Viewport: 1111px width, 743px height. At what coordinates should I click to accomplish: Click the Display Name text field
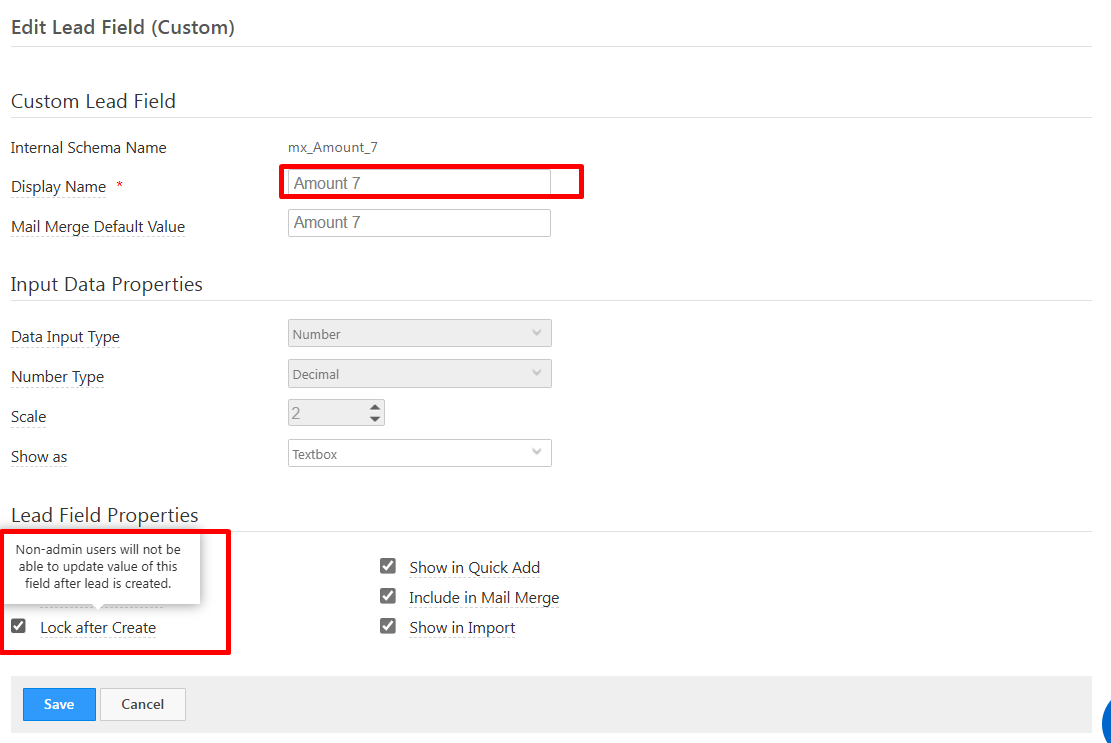pos(419,183)
